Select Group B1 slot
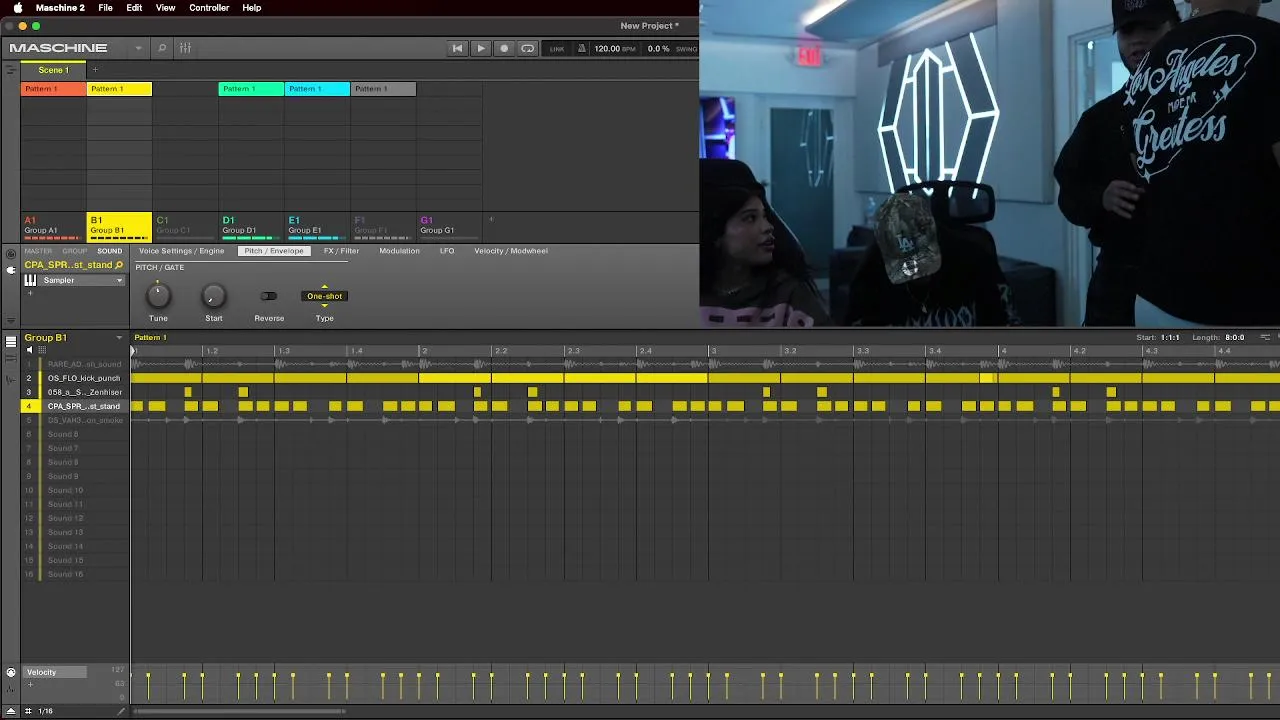Screen dimensions: 1280x720 pos(120,226)
